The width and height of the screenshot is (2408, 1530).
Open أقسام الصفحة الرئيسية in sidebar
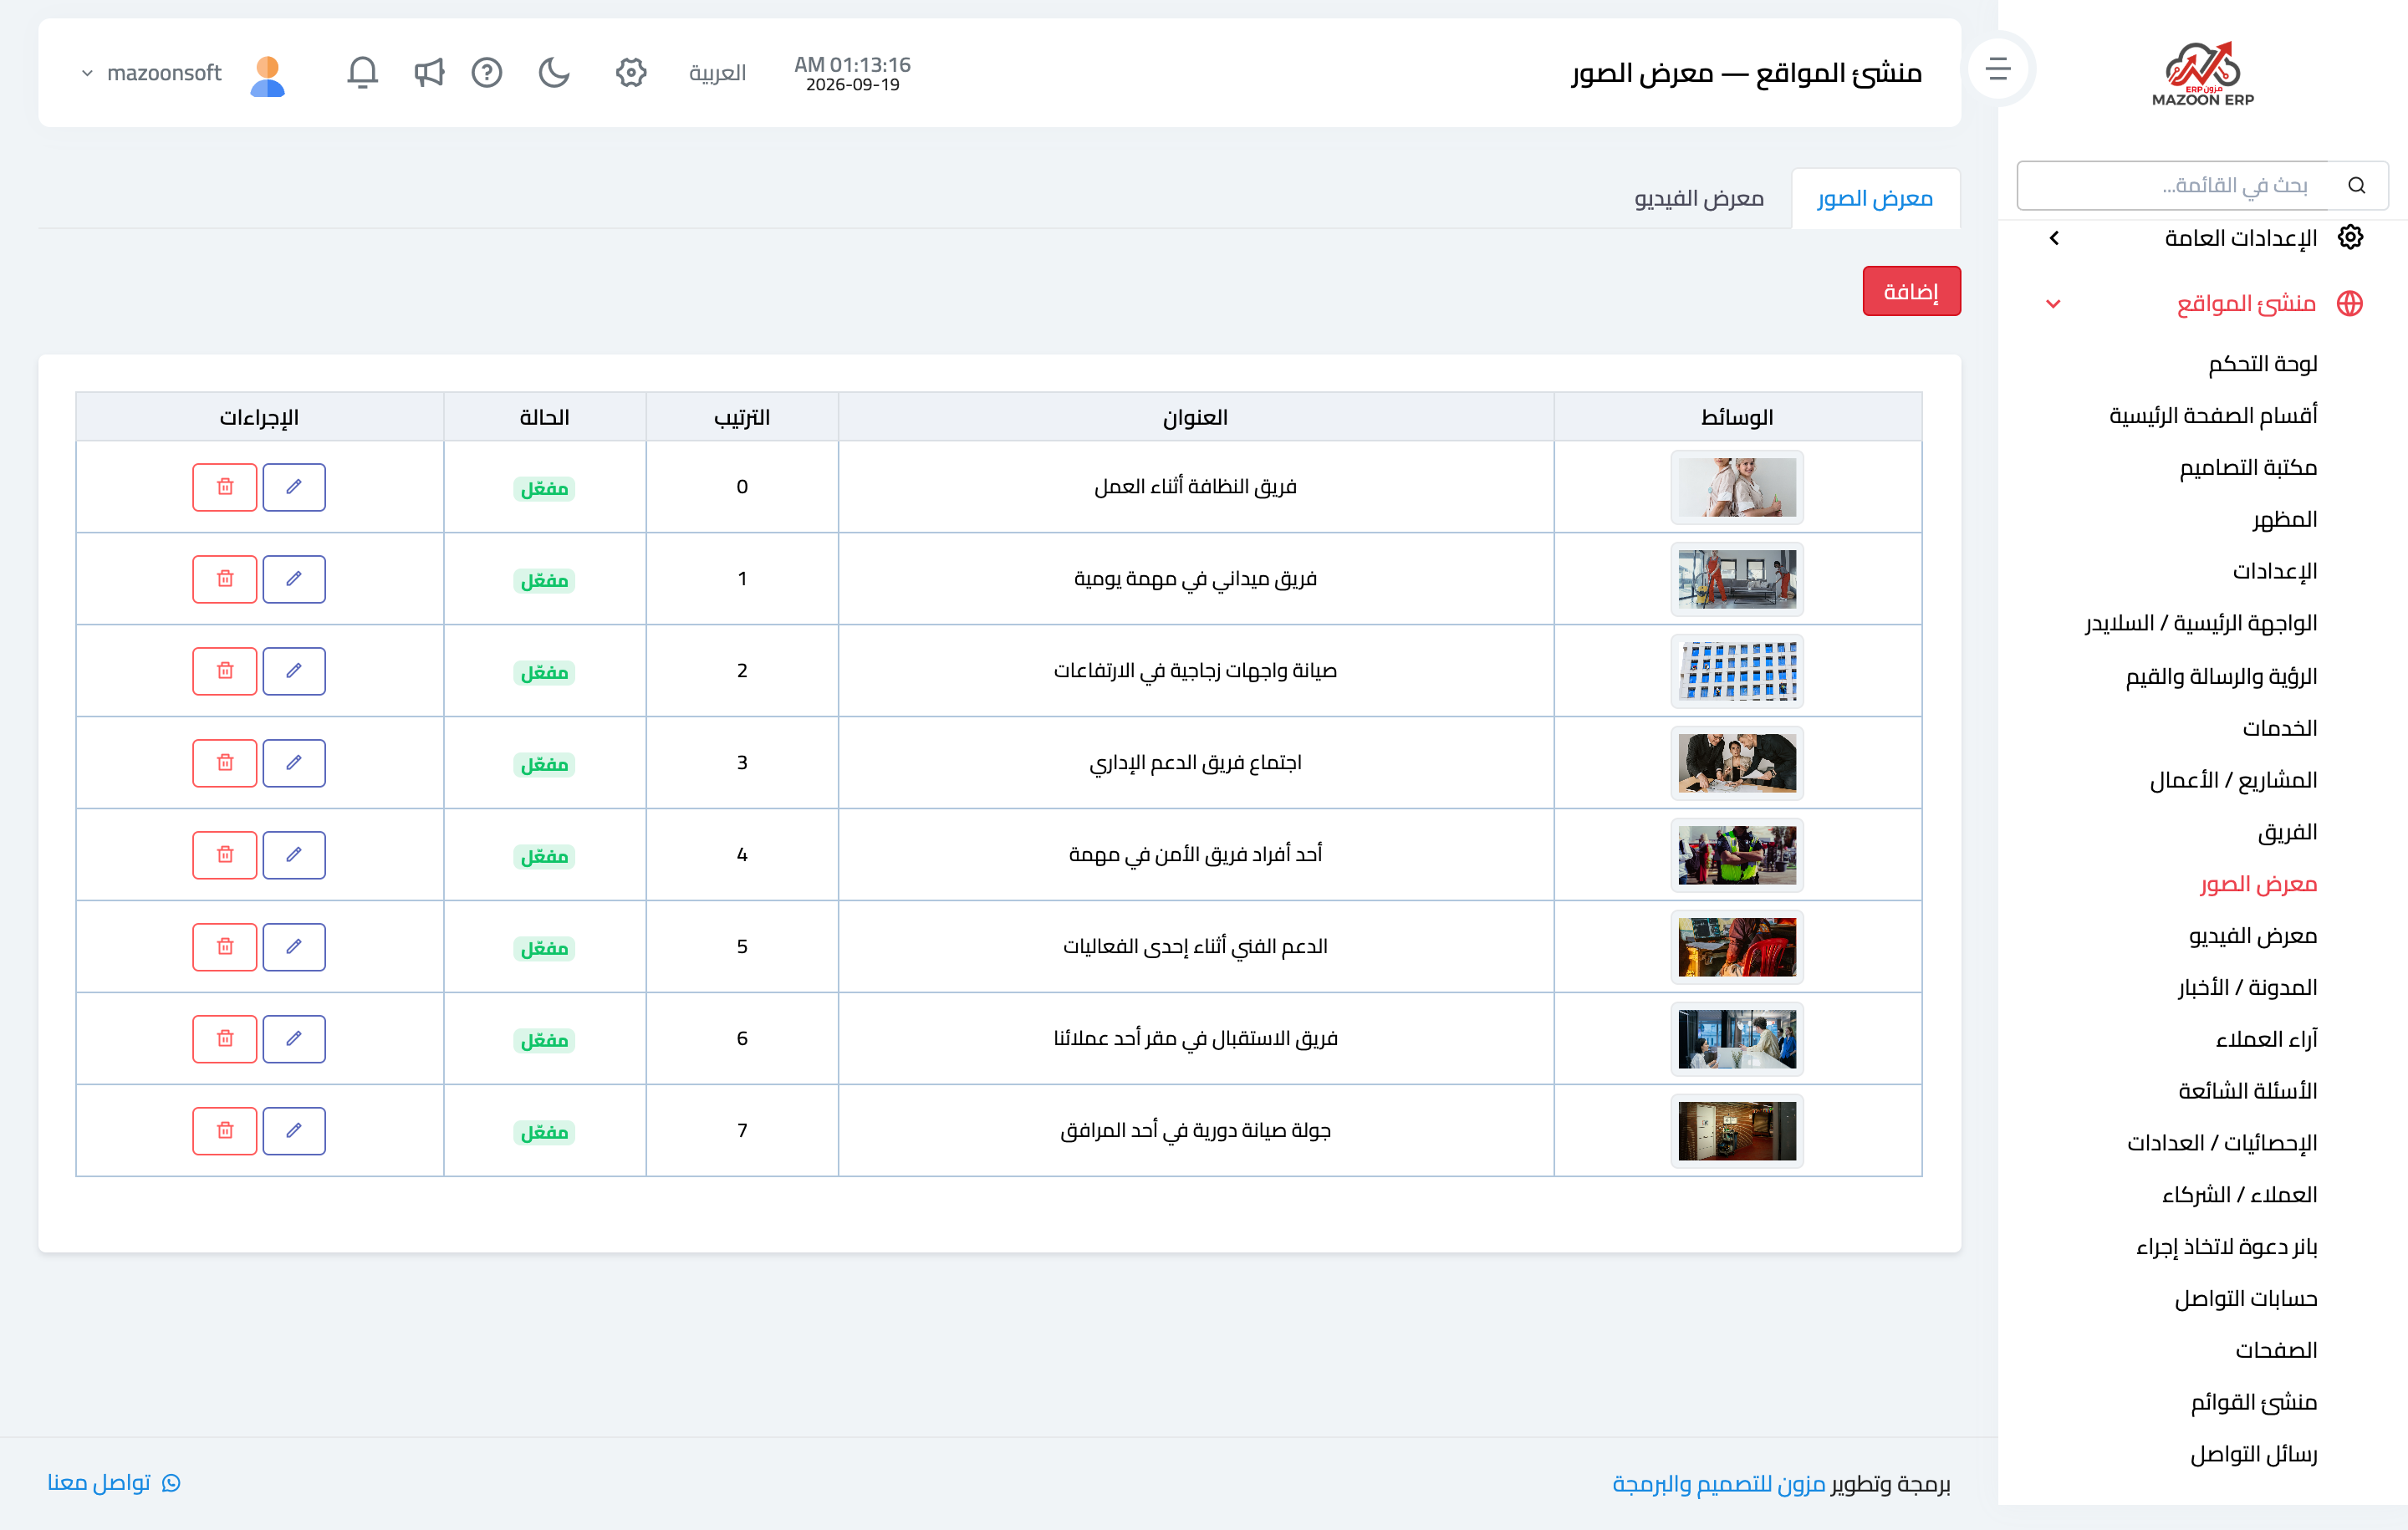point(2213,415)
